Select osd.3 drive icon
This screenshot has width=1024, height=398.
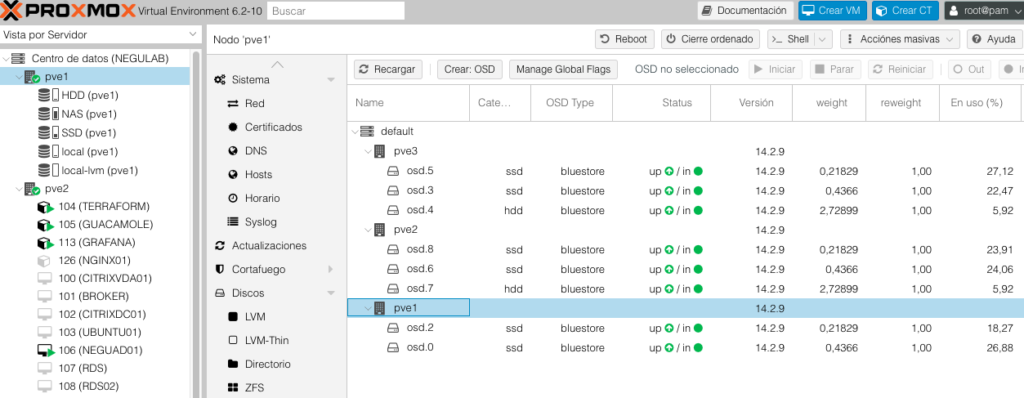click(392, 191)
